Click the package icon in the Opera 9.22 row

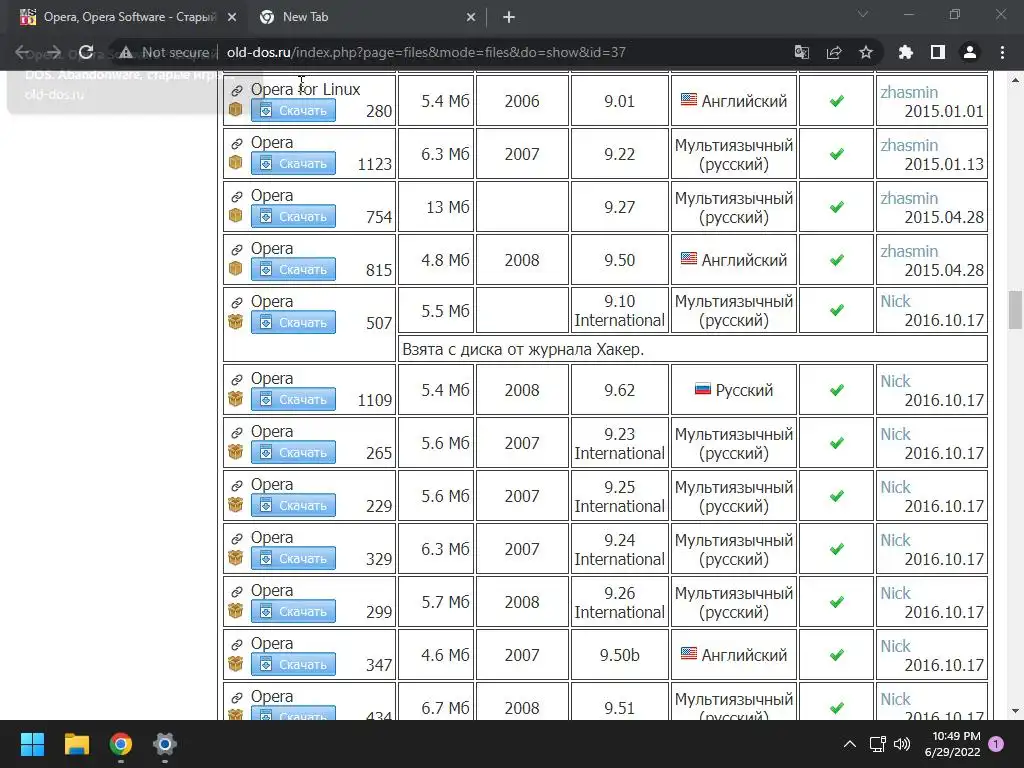point(236,162)
